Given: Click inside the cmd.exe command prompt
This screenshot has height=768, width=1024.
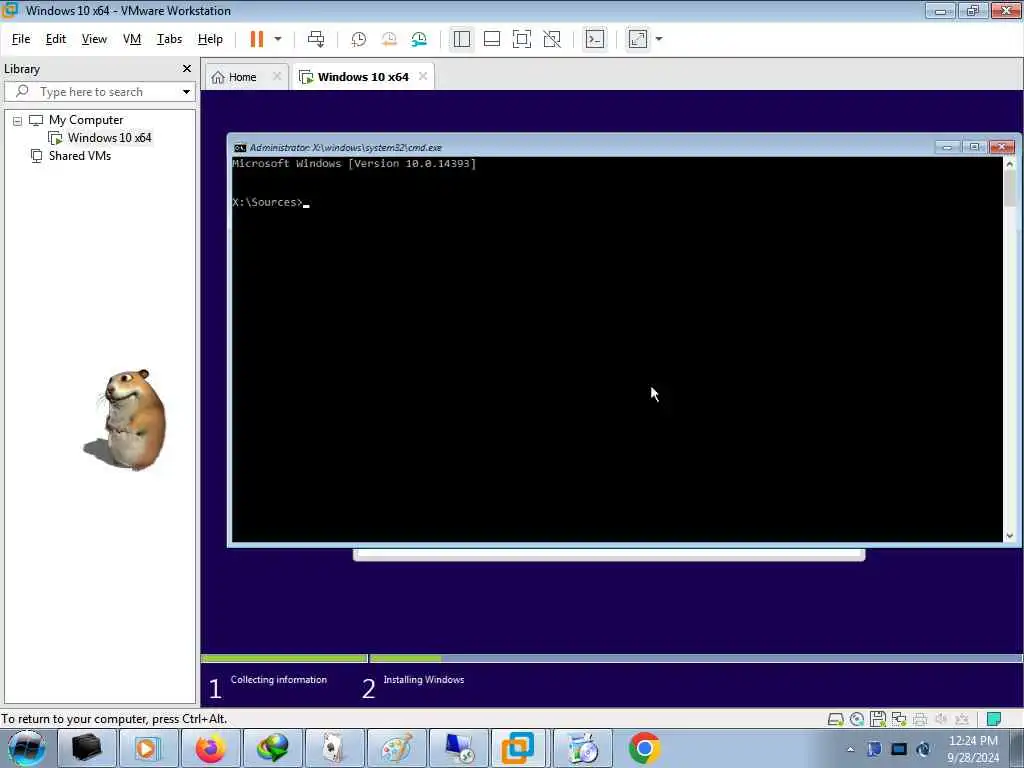Looking at the screenshot, I should click(616, 349).
